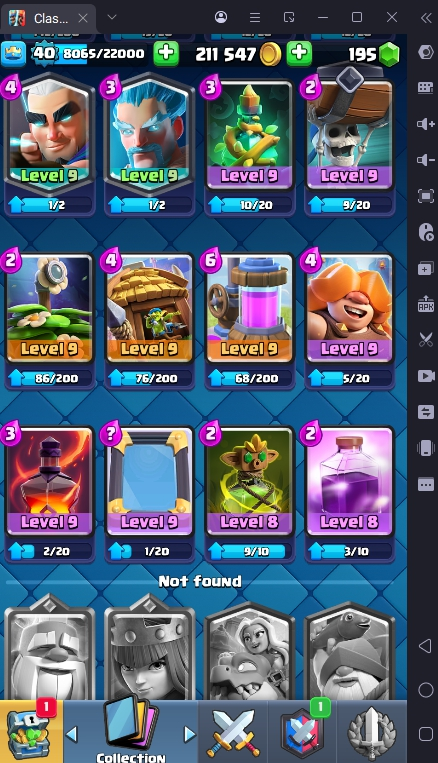Viewport: 438px width, 763px height.
Task: Open the emulator APK install icon
Action: 426,304
